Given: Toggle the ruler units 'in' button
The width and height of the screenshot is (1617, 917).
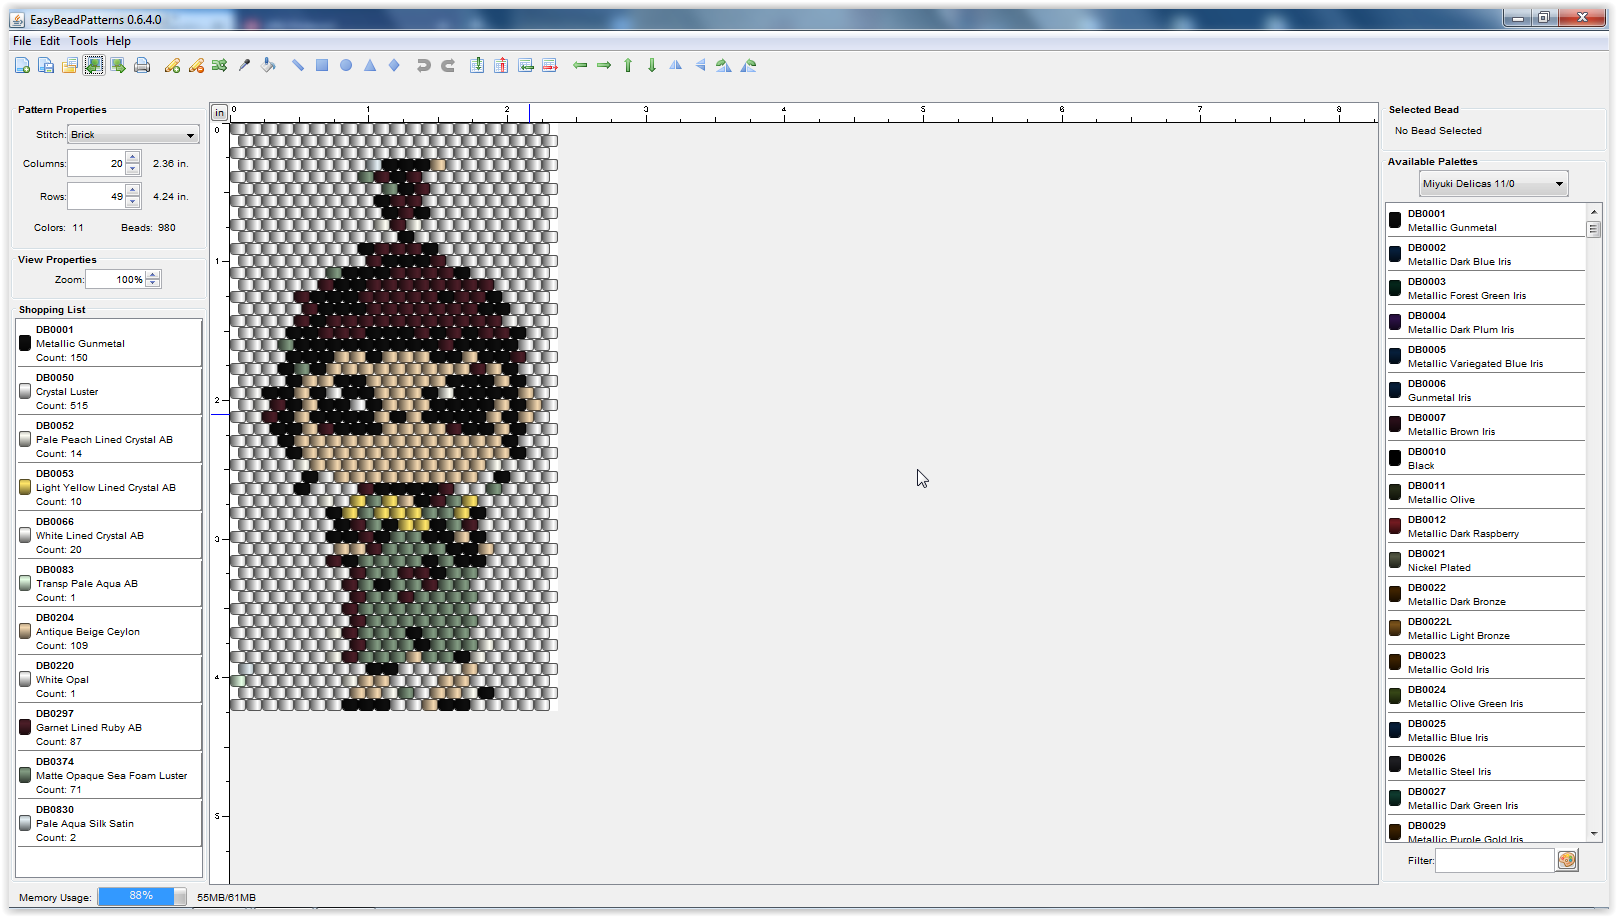Looking at the screenshot, I should (219, 113).
